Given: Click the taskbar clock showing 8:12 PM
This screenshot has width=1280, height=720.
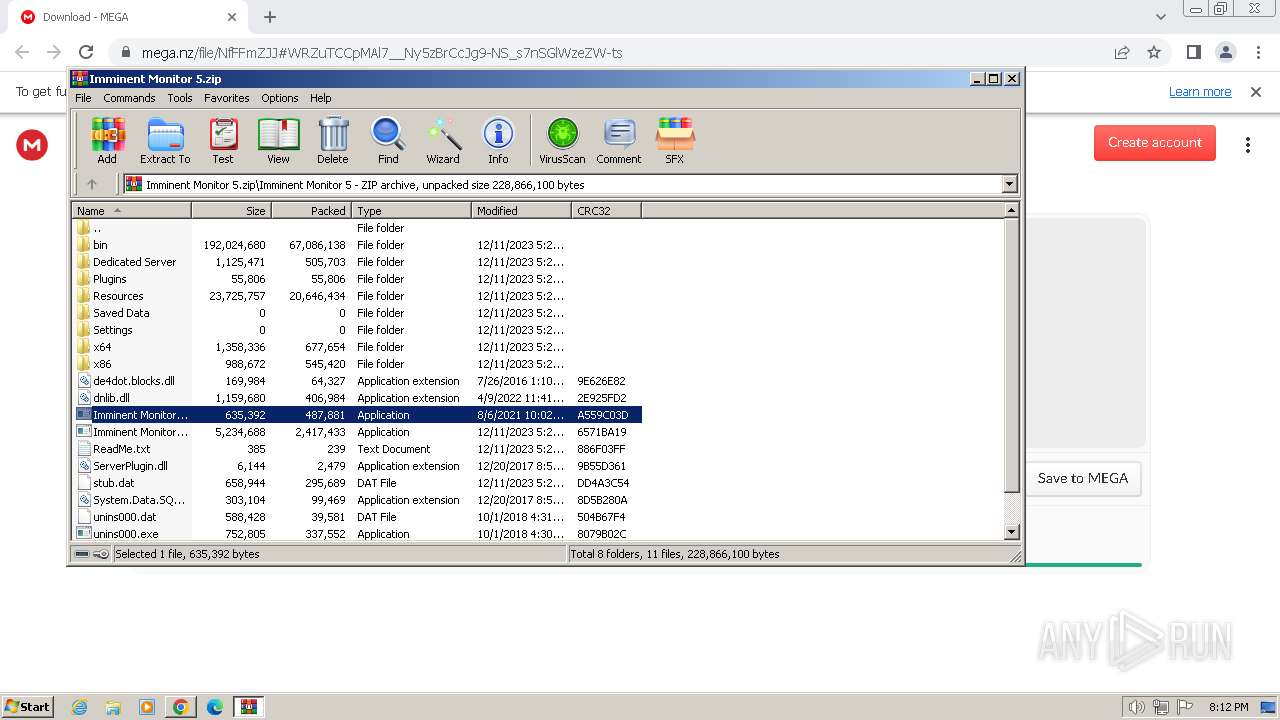Looking at the screenshot, I should point(1228,707).
